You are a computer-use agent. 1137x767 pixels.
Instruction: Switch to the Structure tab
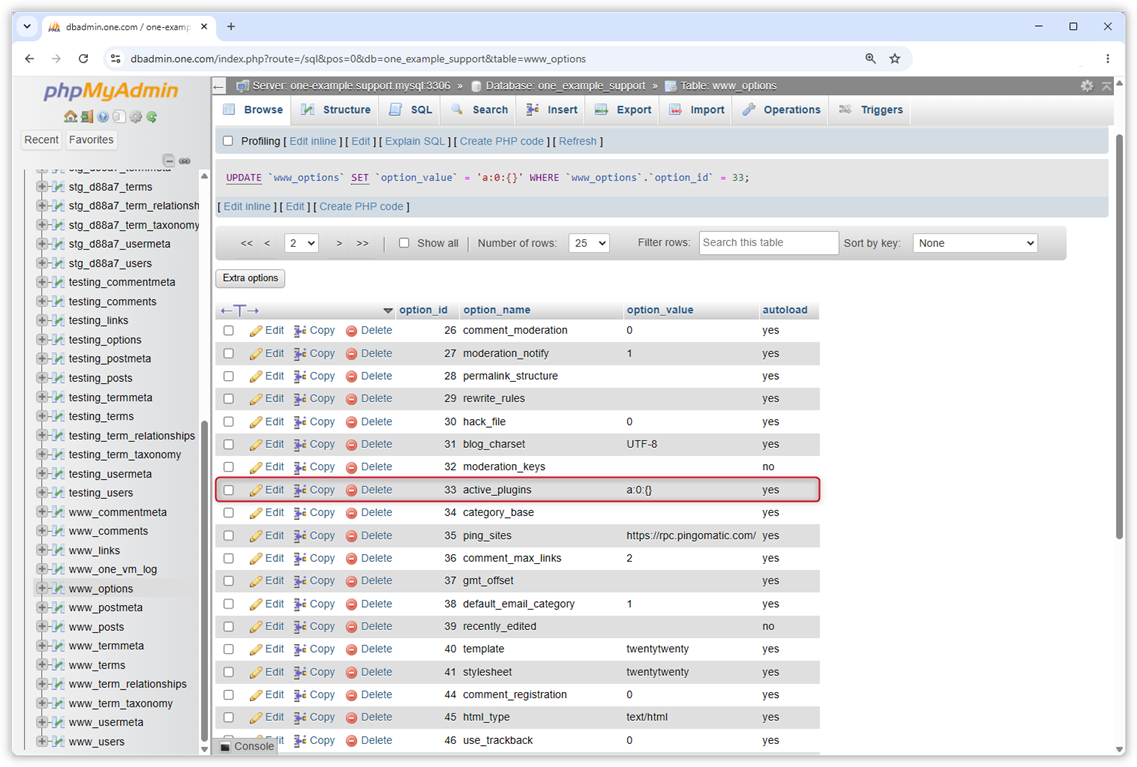[x=336, y=109]
